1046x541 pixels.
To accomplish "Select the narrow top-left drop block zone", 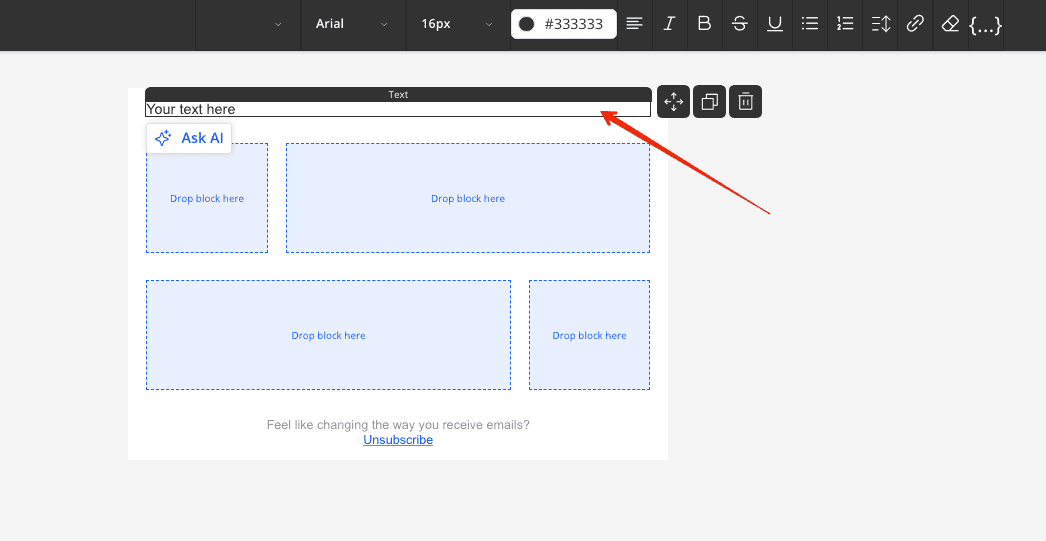I will (x=207, y=198).
